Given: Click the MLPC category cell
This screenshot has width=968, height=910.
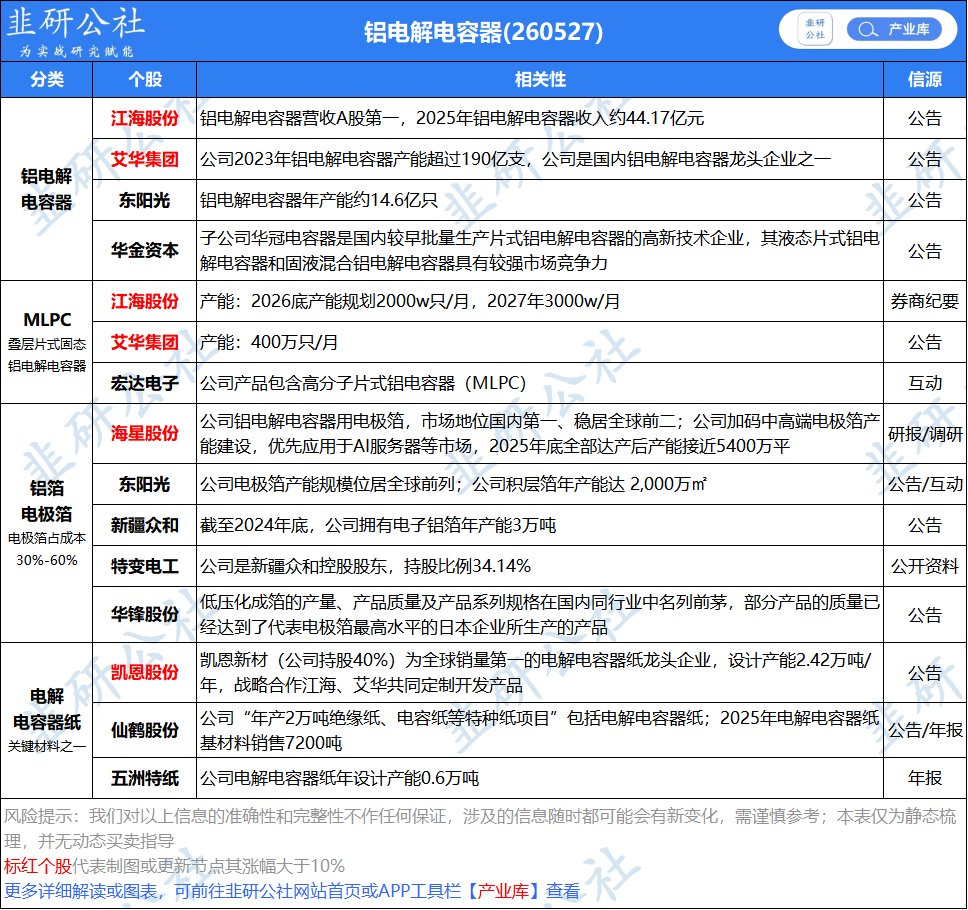Looking at the screenshot, I should point(47,342).
